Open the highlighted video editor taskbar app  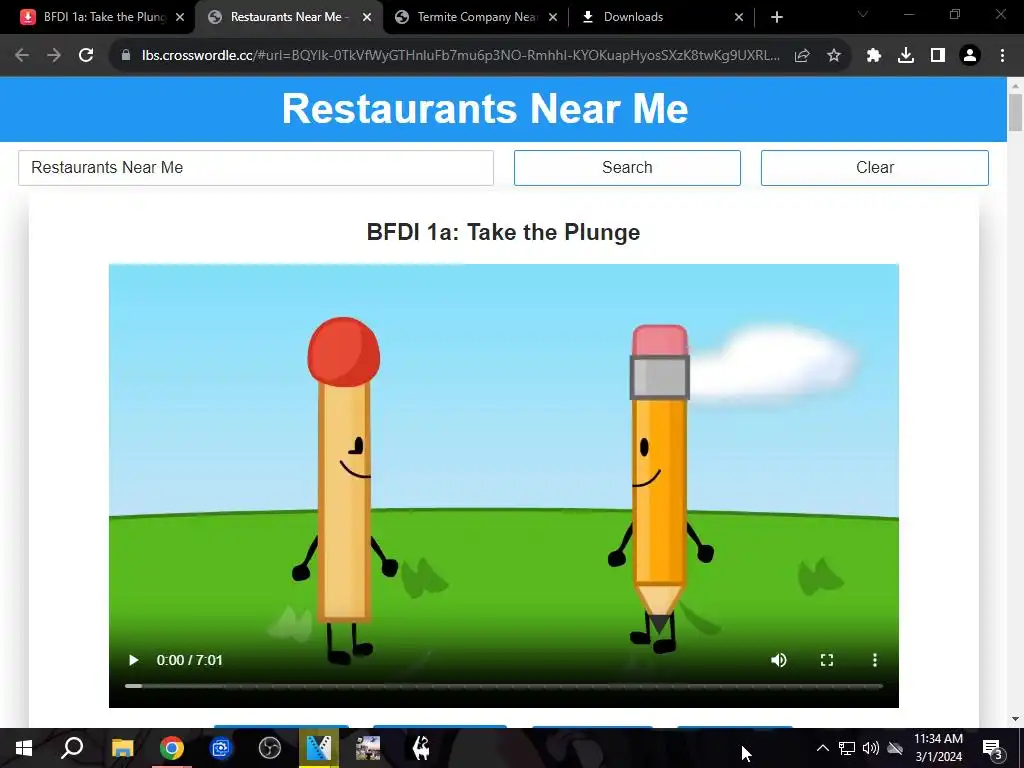[x=319, y=748]
